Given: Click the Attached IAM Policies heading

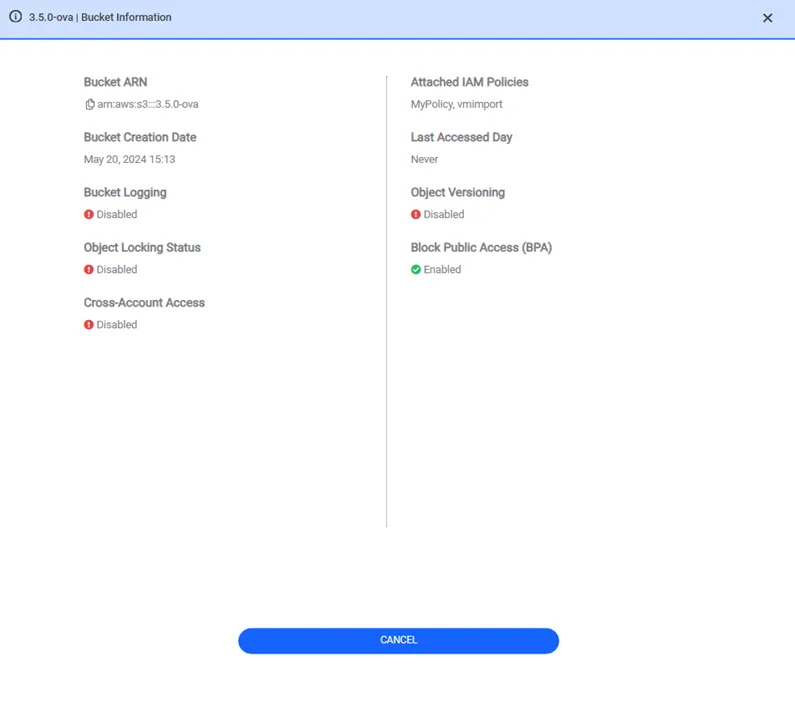Looking at the screenshot, I should pos(469,82).
